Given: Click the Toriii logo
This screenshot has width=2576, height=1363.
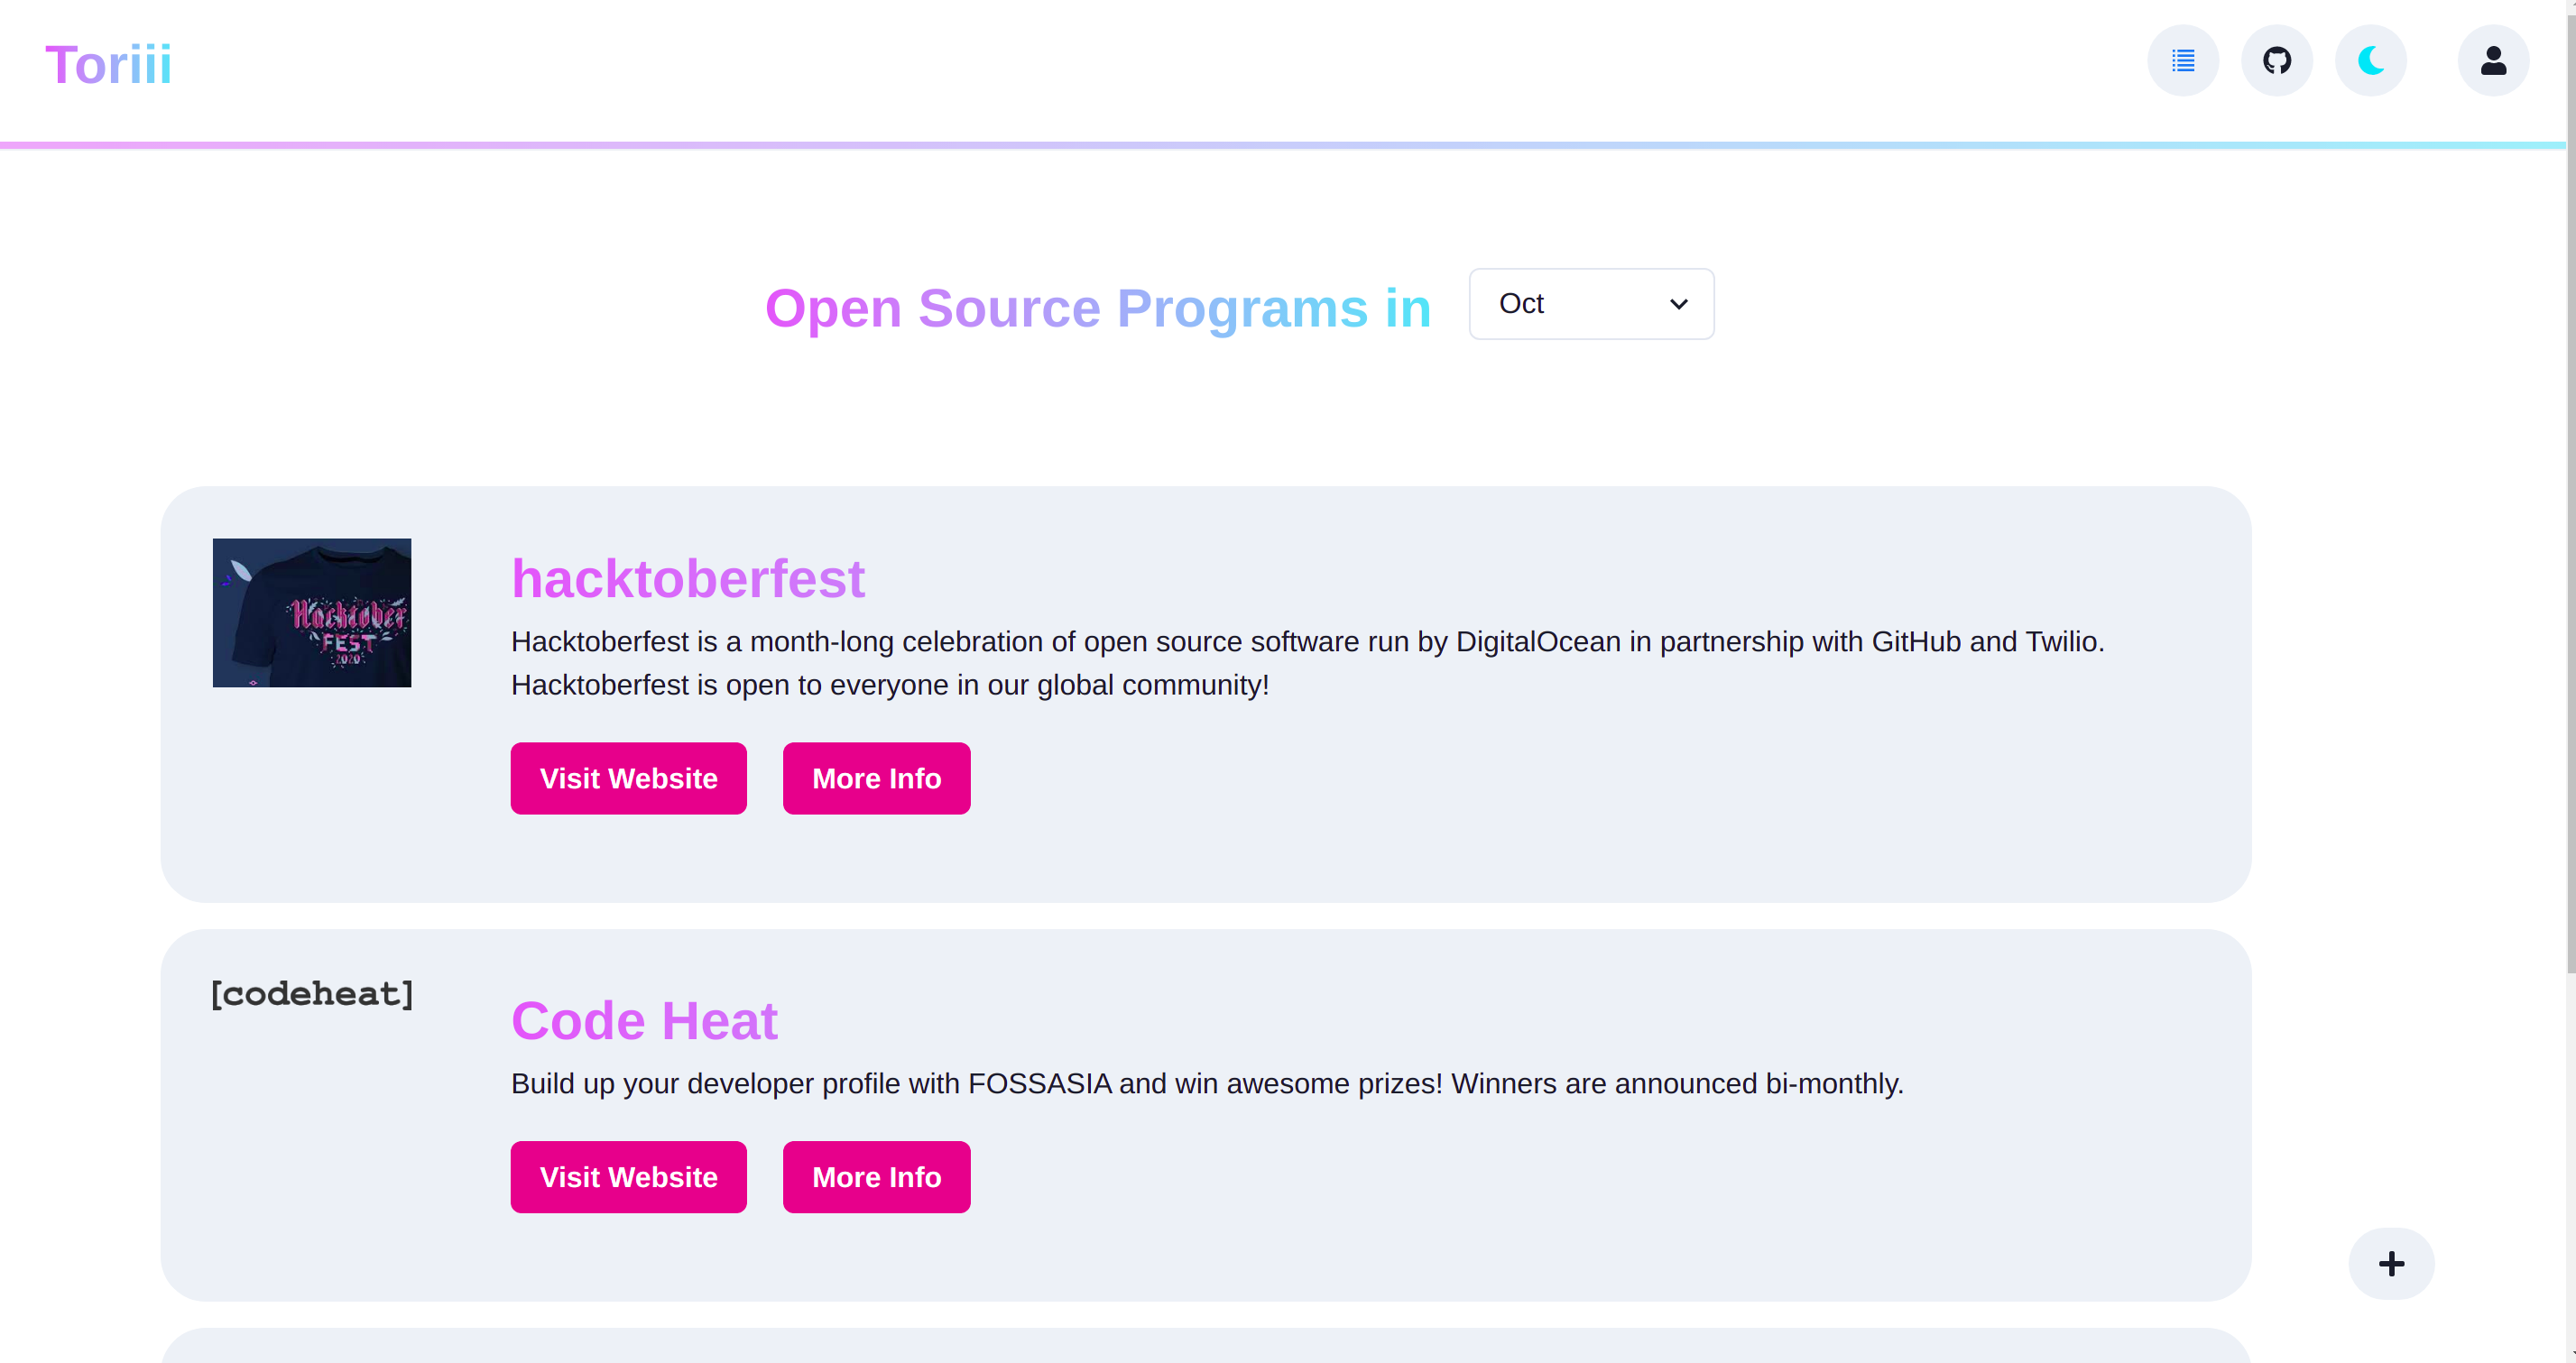Looking at the screenshot, I should (108, 65).
